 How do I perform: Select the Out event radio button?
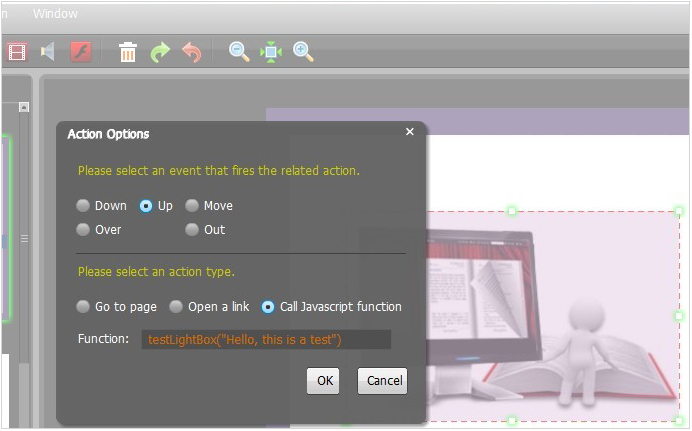[192, 230]
